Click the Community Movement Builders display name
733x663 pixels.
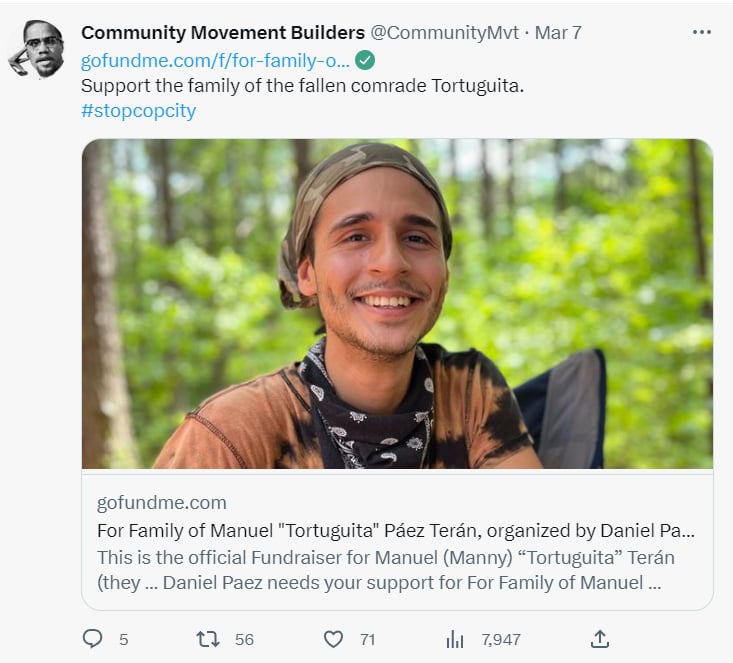223,33
